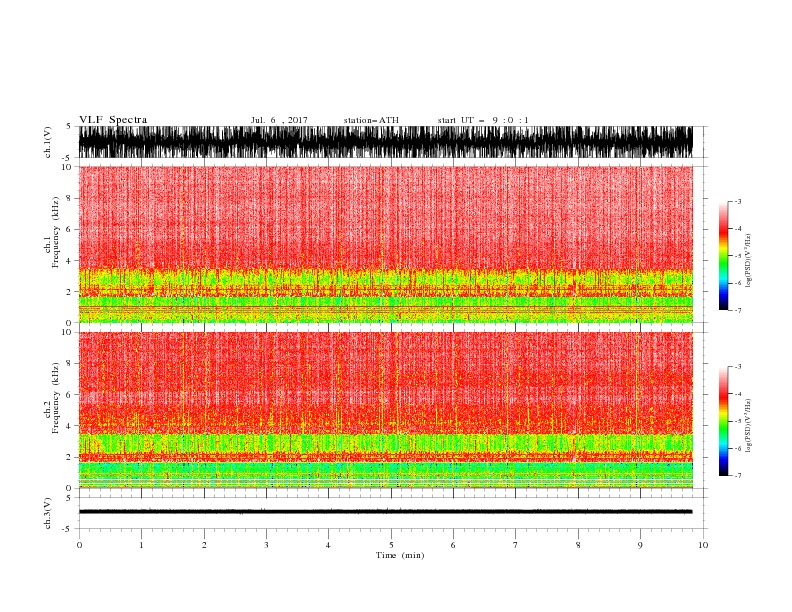Click the "-7" label on ch.1 color bar
The height and width of the screenshot is (612, 792).
738,310
